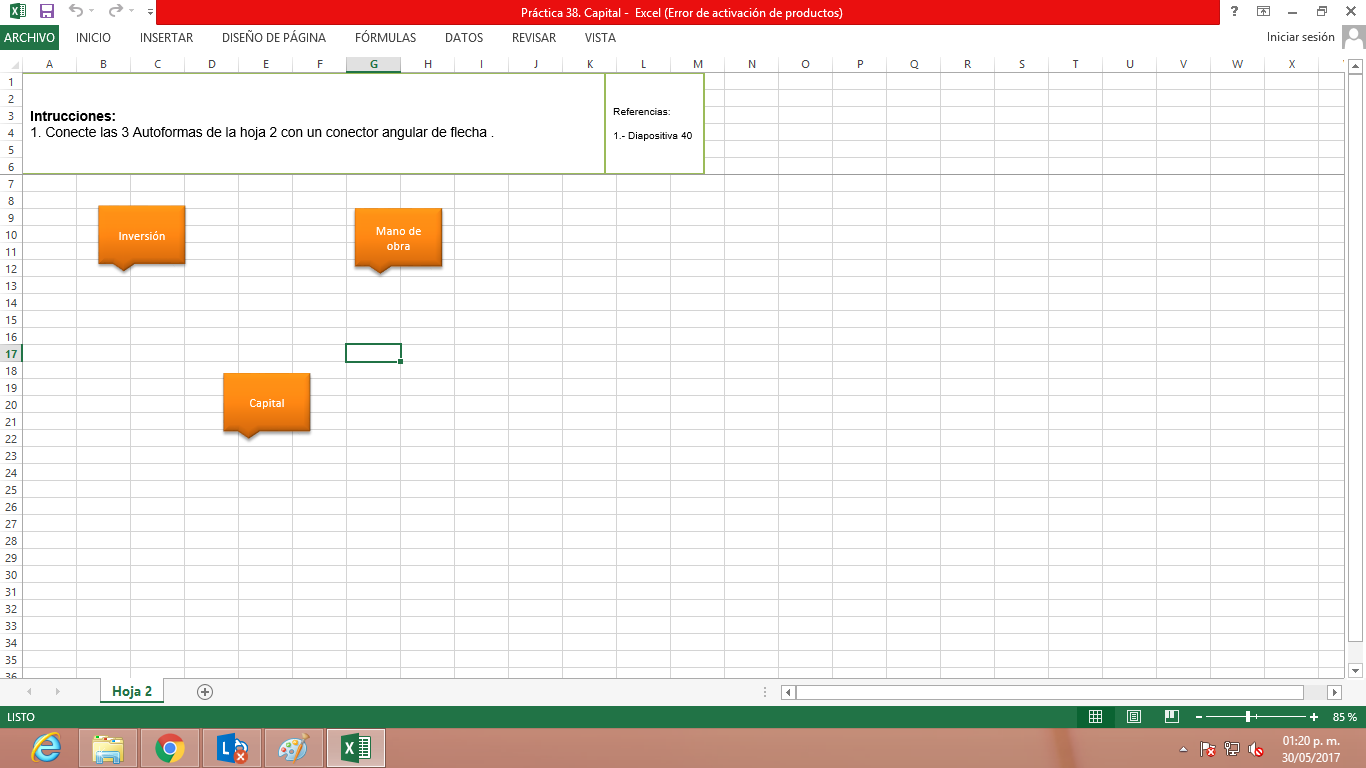Expand the Redo history dropdown arrow
Image resolution: width=1366 pixels, height=768 pixels.
tap(131, 12)
